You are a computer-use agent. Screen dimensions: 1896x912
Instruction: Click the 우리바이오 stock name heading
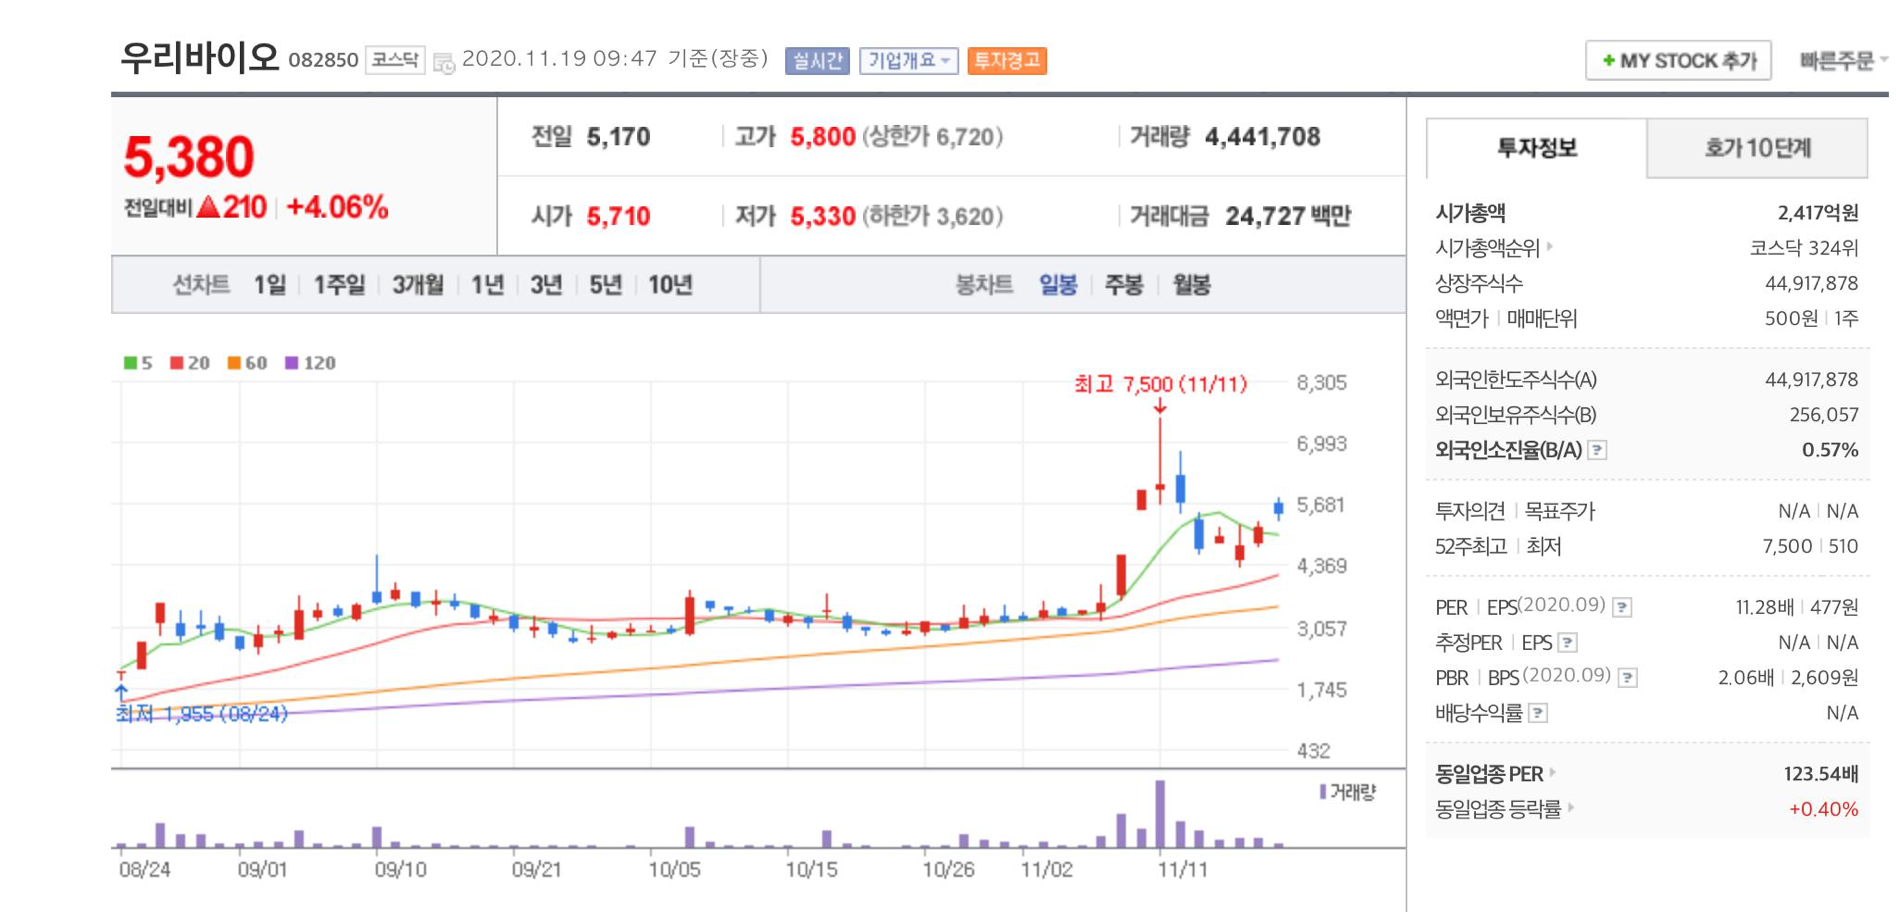click(x=199, y=58)
